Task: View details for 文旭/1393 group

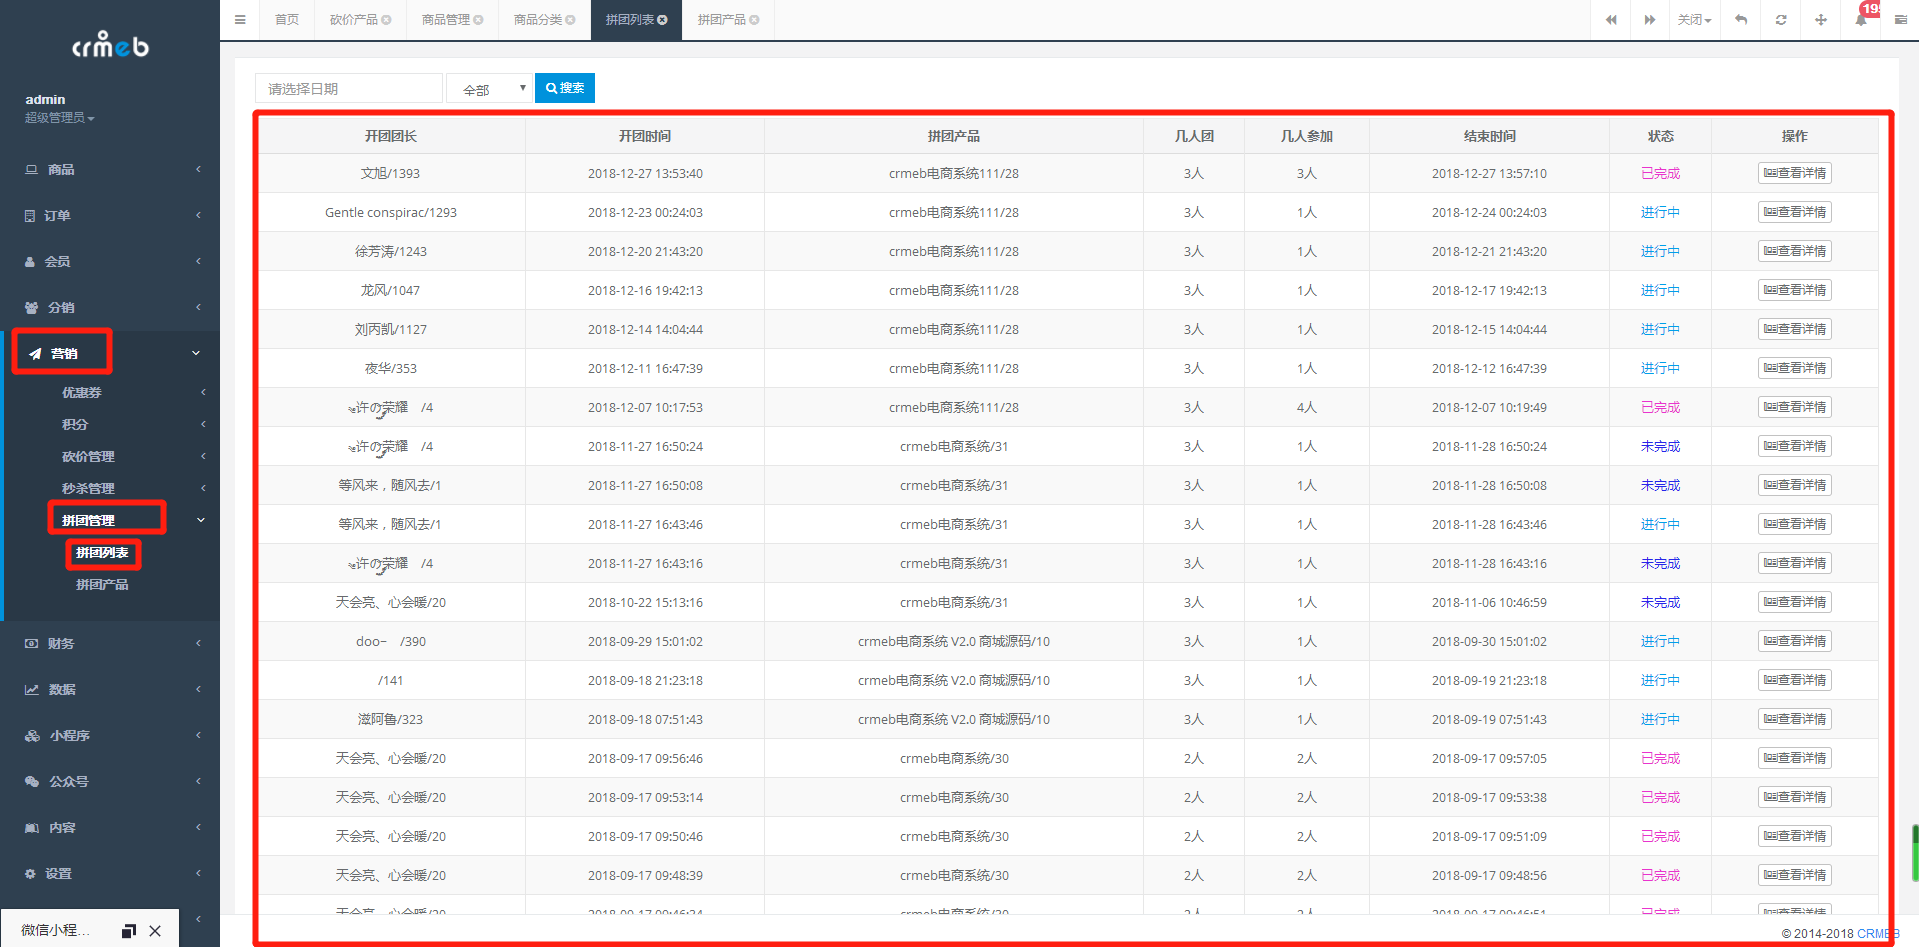Action: pos(1795,173)
